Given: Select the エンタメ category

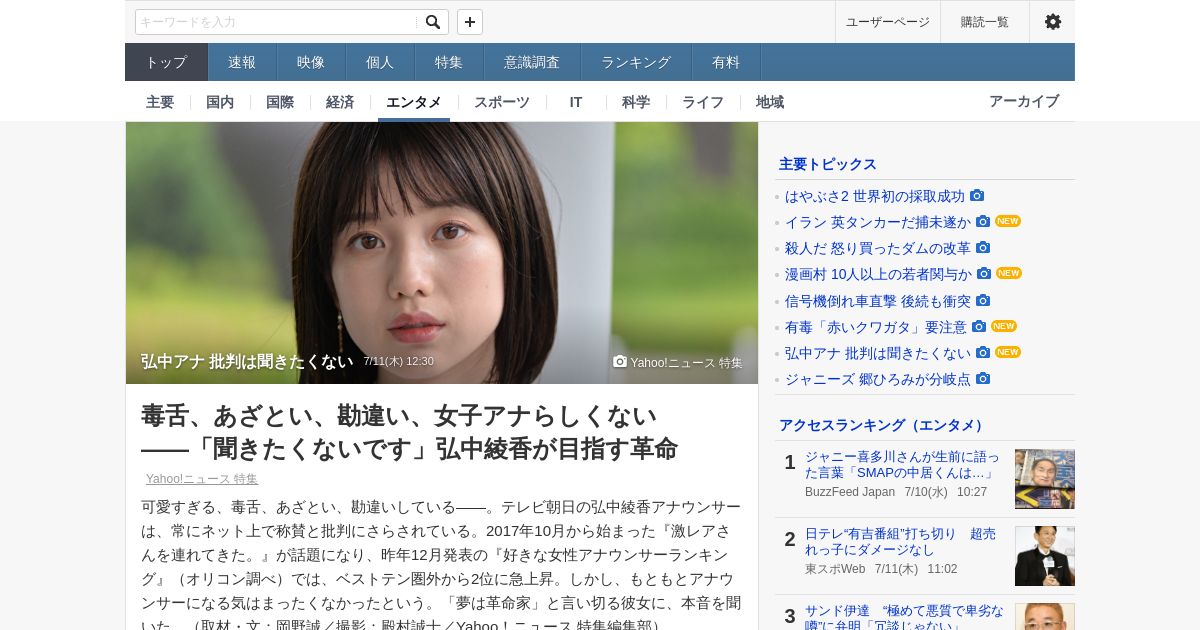Looking at the screenshot, I should (414, 102).
